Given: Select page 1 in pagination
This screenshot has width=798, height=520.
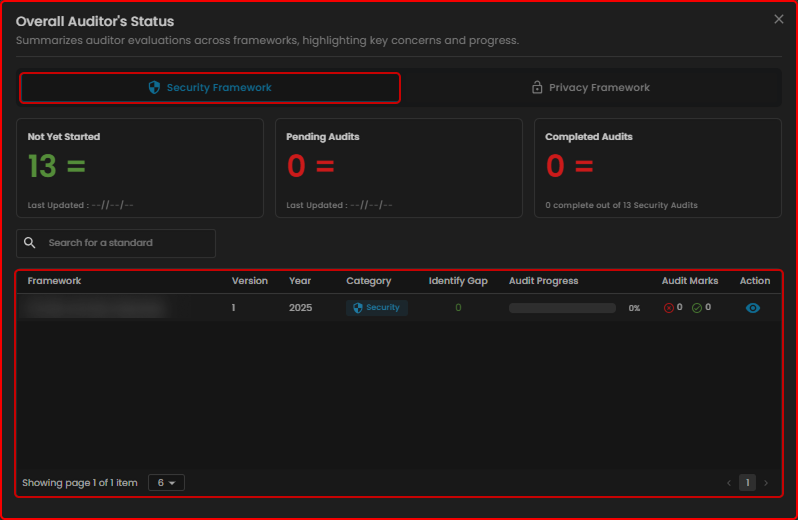Looking at the screenshot, I should 747,483.
